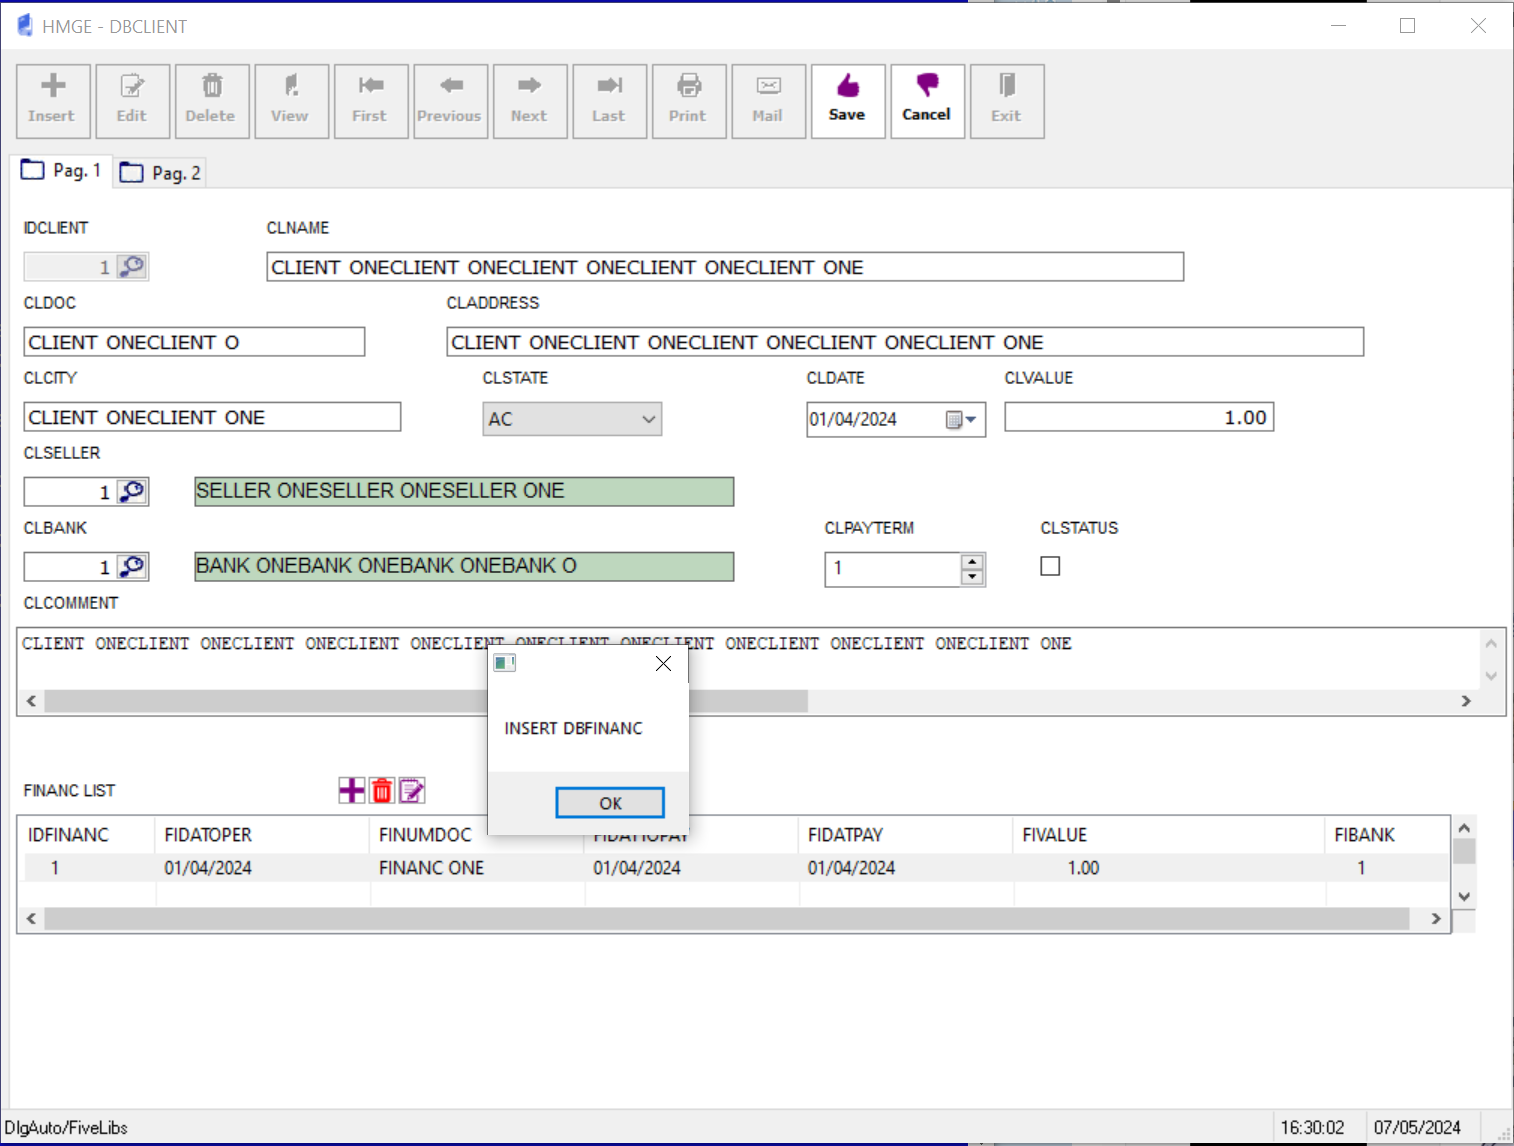The height and width of the screenshot is (1146, 1514).
Task: Click the Cancel thumbs-down icon
Action: pos(926,87)
